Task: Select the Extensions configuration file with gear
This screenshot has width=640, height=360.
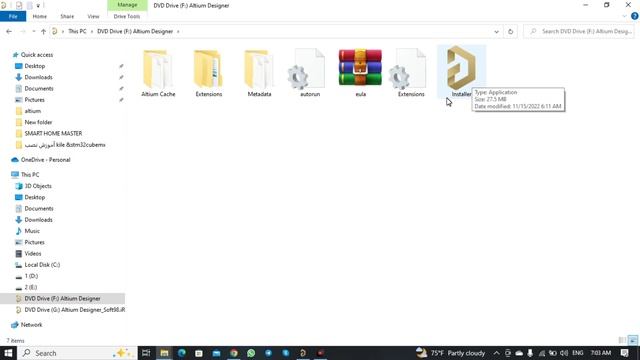Action: 411,73
